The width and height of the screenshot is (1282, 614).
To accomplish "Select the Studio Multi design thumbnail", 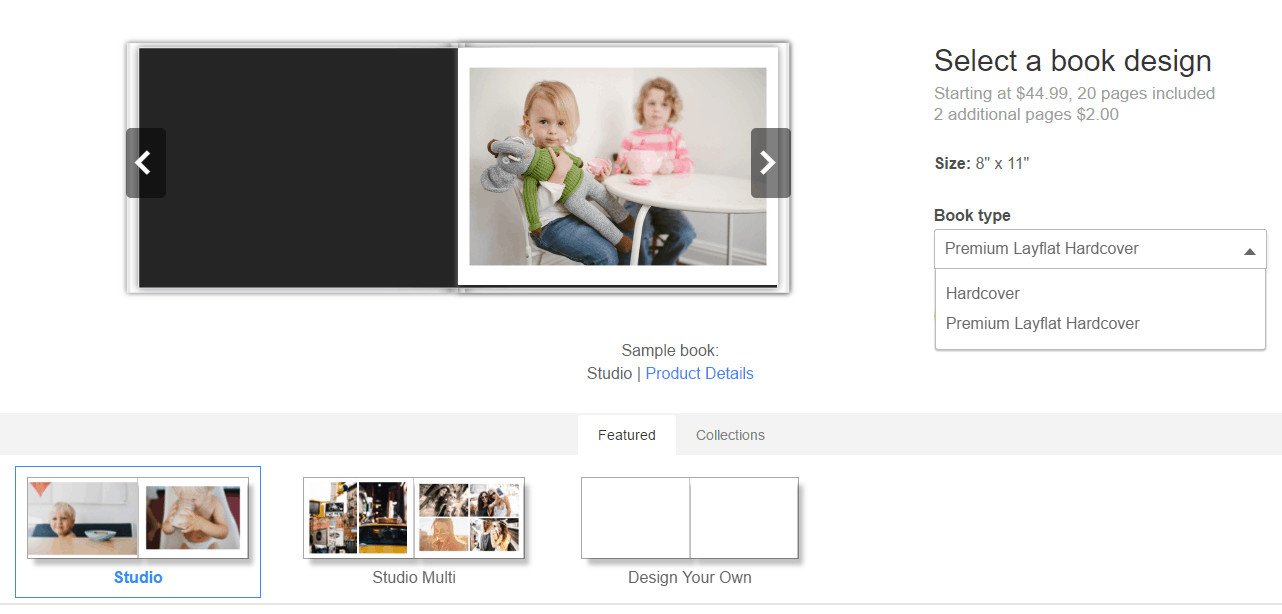I will [x=414, y=518].
